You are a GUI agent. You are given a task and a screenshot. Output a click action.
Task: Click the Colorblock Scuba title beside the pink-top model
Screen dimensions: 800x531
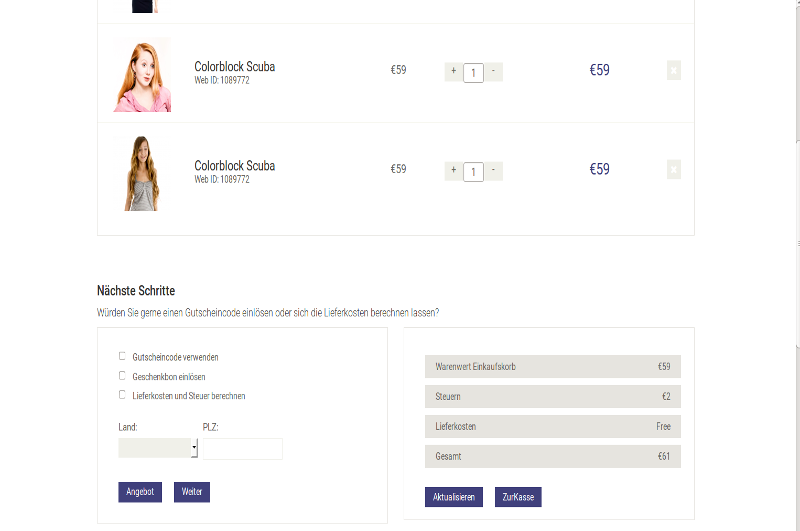click(234, 66)
